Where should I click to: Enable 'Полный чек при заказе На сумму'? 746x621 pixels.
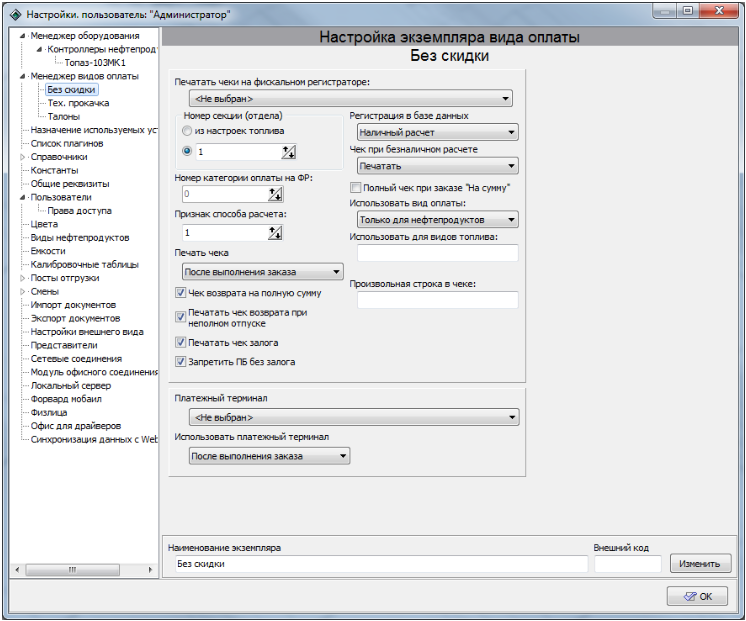[x=355, y=187]
